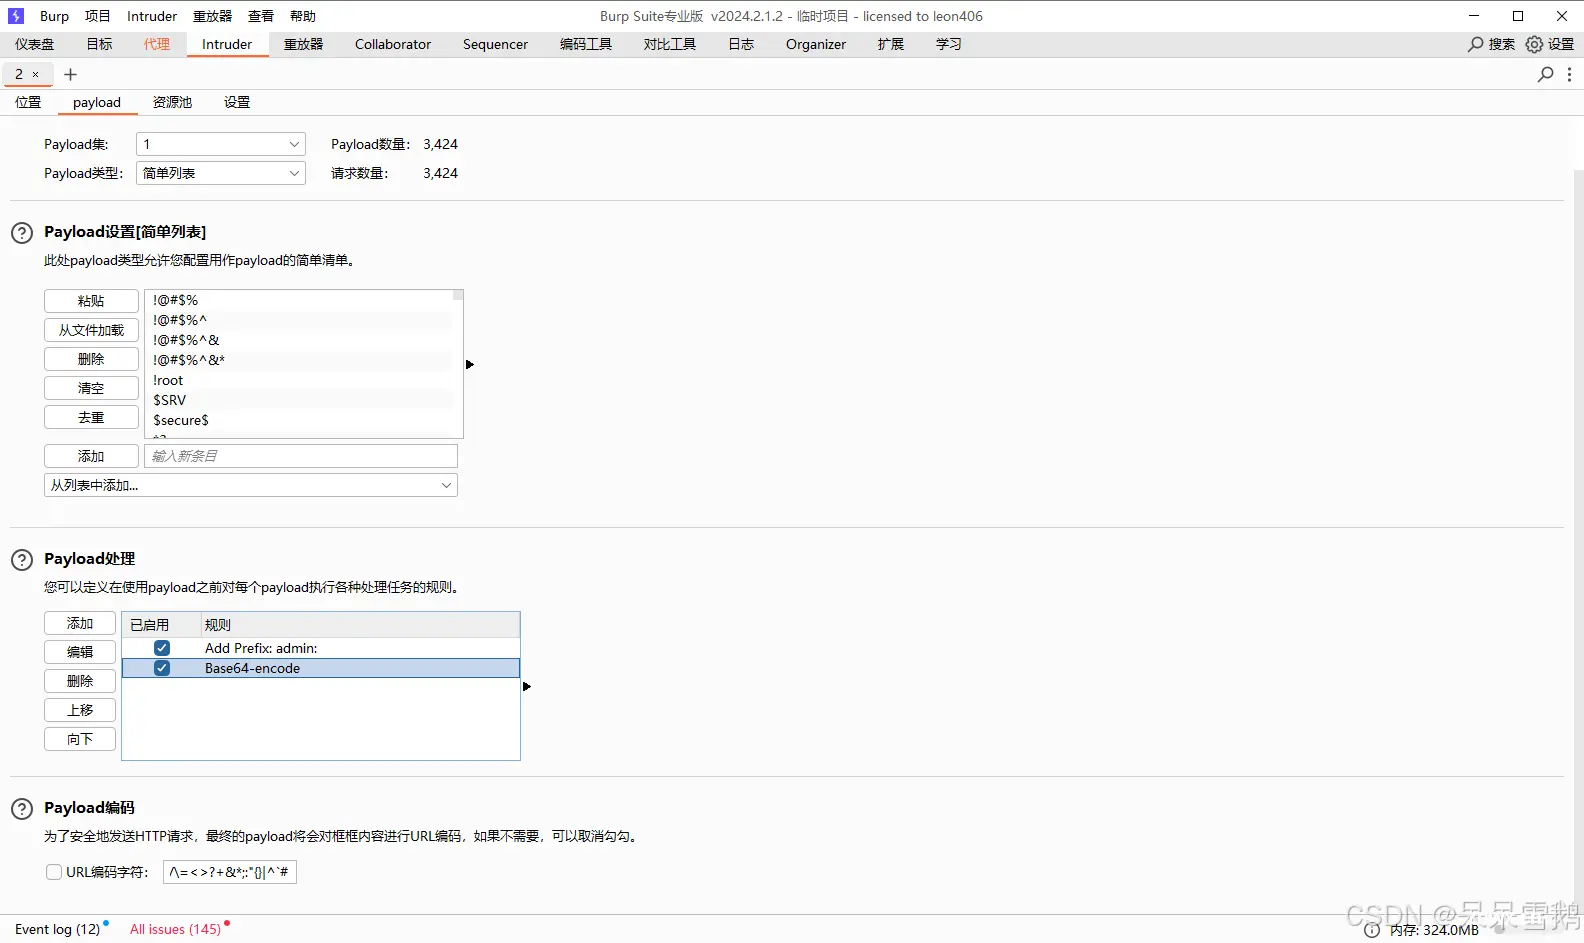Click the arrow beside processing rules table
Screen dimensions: 1584x943
point(527,686)
